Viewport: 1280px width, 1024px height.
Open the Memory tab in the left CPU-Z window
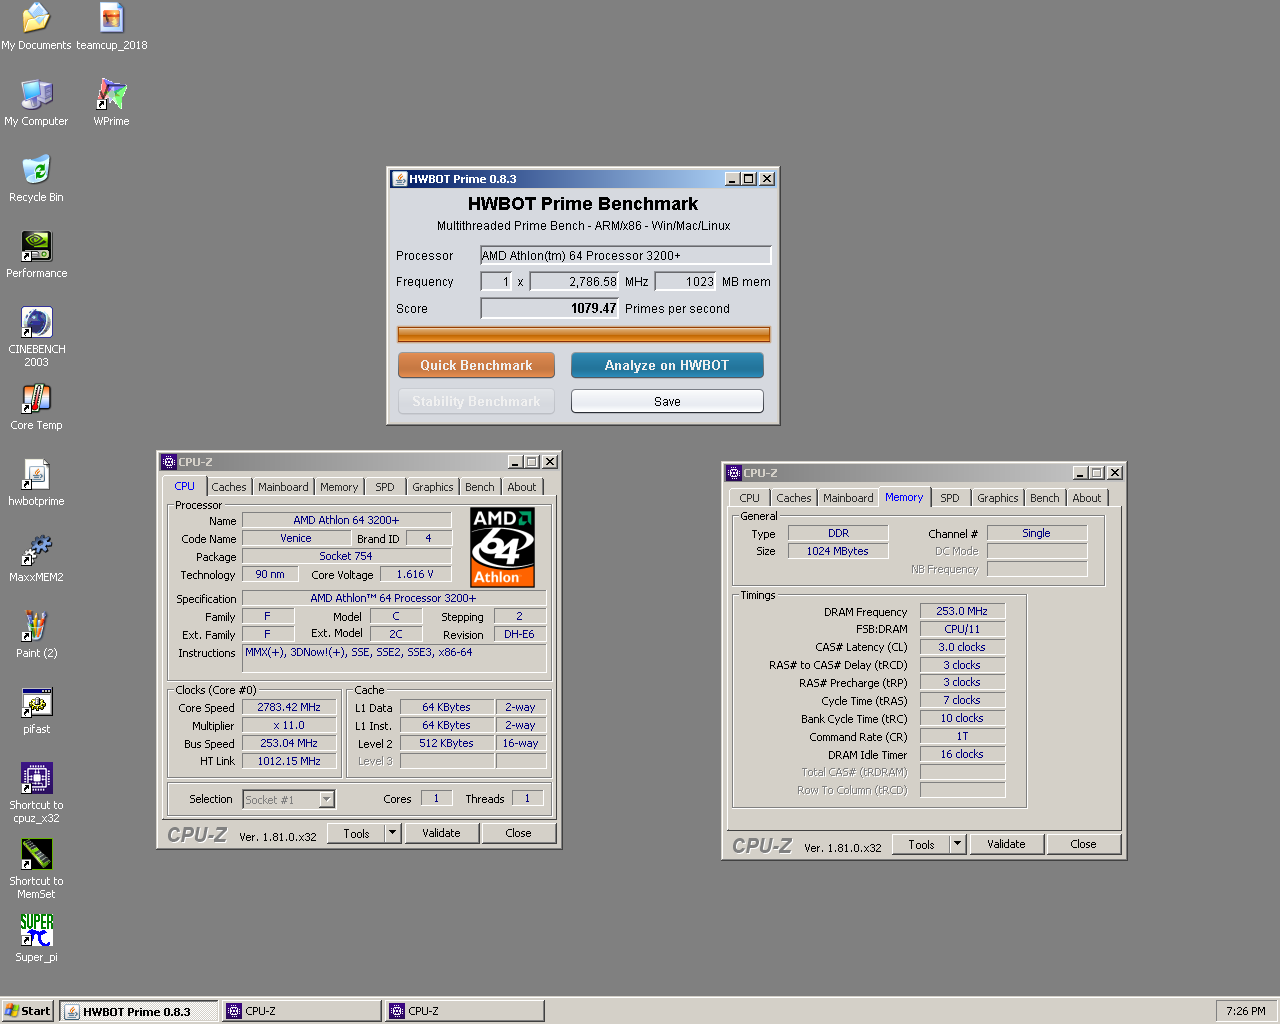[x=339, y=487]
